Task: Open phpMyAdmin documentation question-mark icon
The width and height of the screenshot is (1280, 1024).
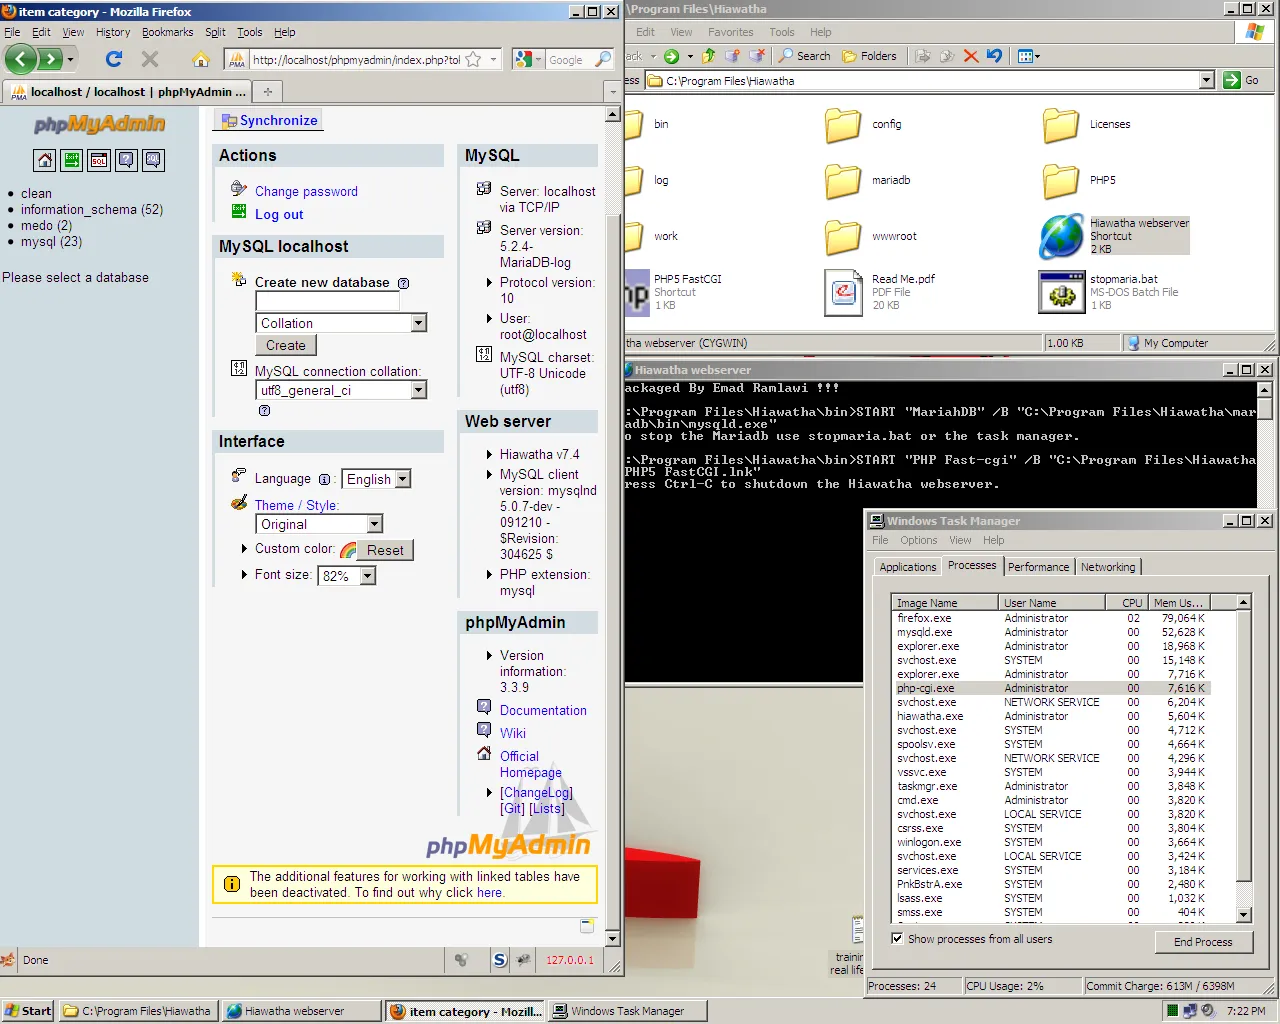Action: [127, 160]
